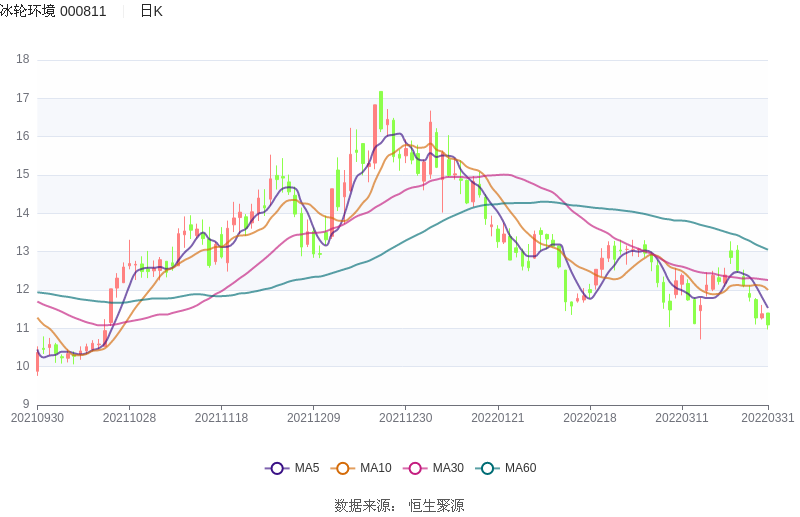Screen dimensions: 800x517
Task: Click the 20211118 date tick label
Action: coord(221,418)
